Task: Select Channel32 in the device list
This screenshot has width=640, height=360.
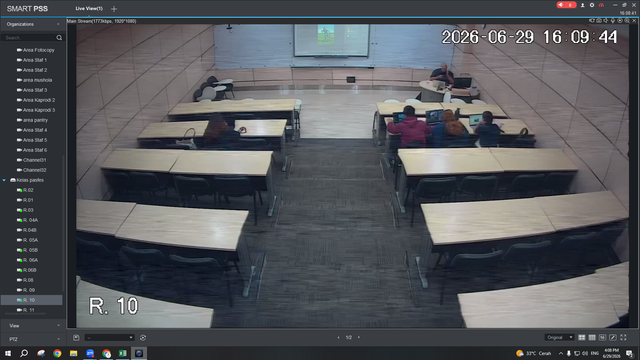Action: [x=31, y=170]
